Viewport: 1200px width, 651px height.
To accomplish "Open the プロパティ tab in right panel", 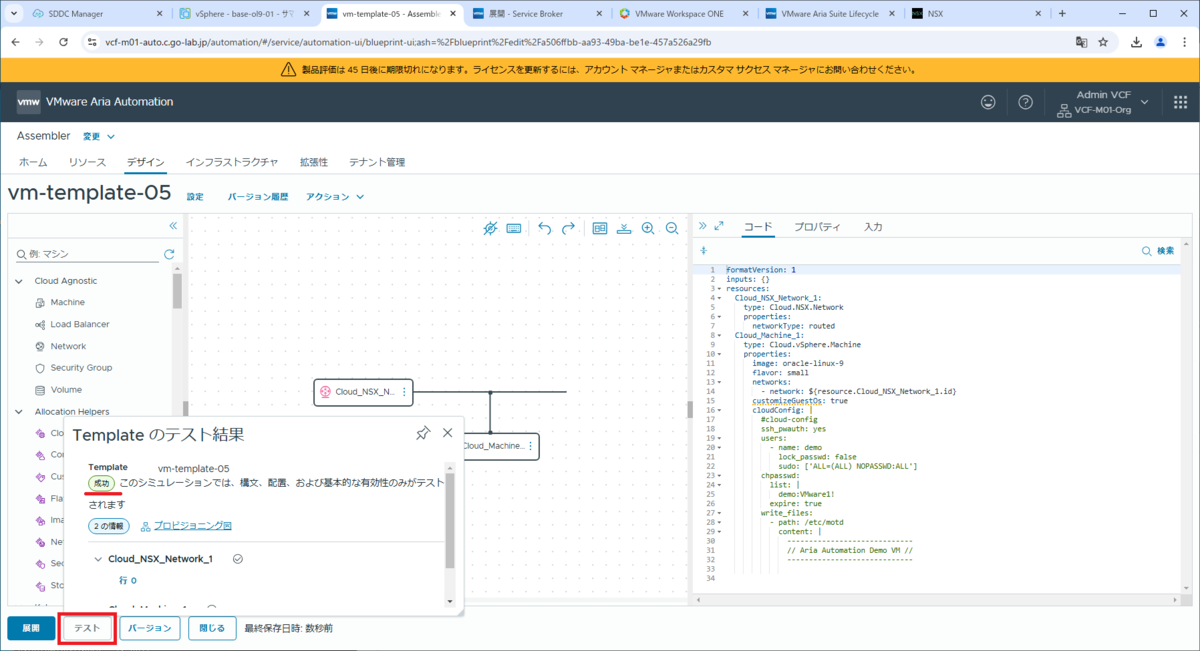I will click(x=817, y=227).
